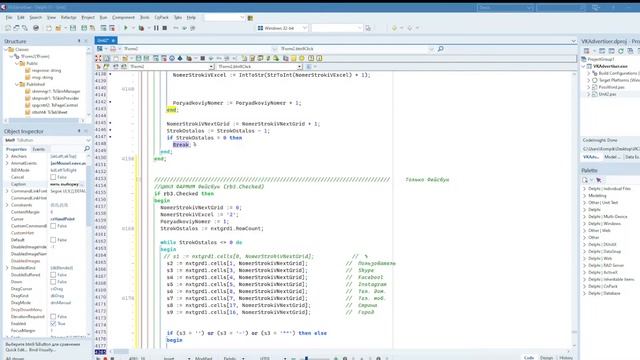Toggle the Cancel property checkbox

point(53,177)
